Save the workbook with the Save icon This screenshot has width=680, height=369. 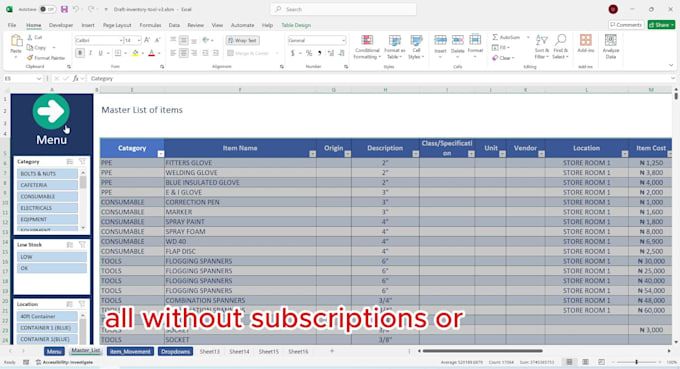click(64, 9)
